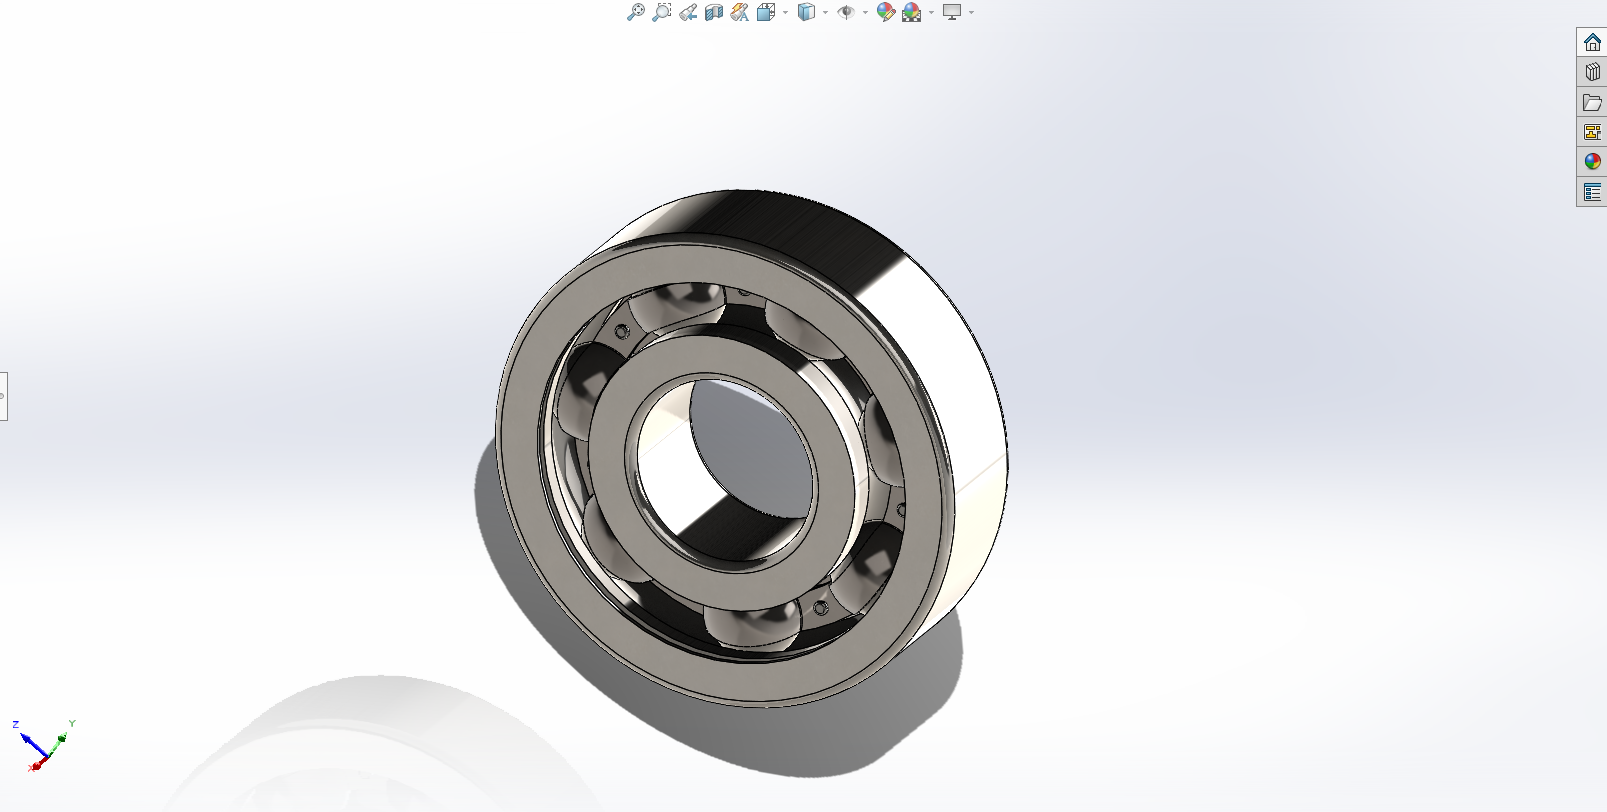This screenshot has height=812, width=1607.
Task: Open the Apply Scene dropdown arrow
Action: (x=931, y=12)
